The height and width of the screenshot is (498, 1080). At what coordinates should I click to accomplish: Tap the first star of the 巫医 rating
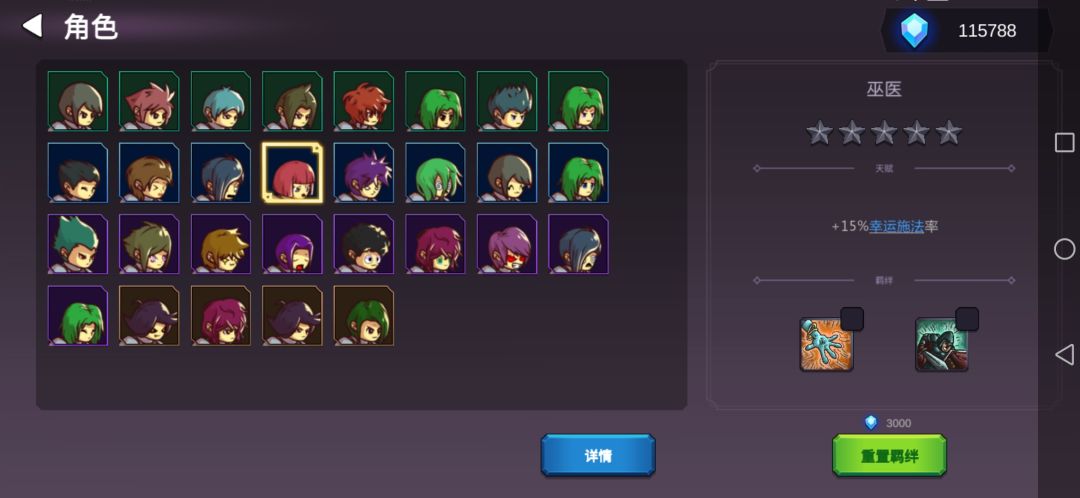[819, 132]
